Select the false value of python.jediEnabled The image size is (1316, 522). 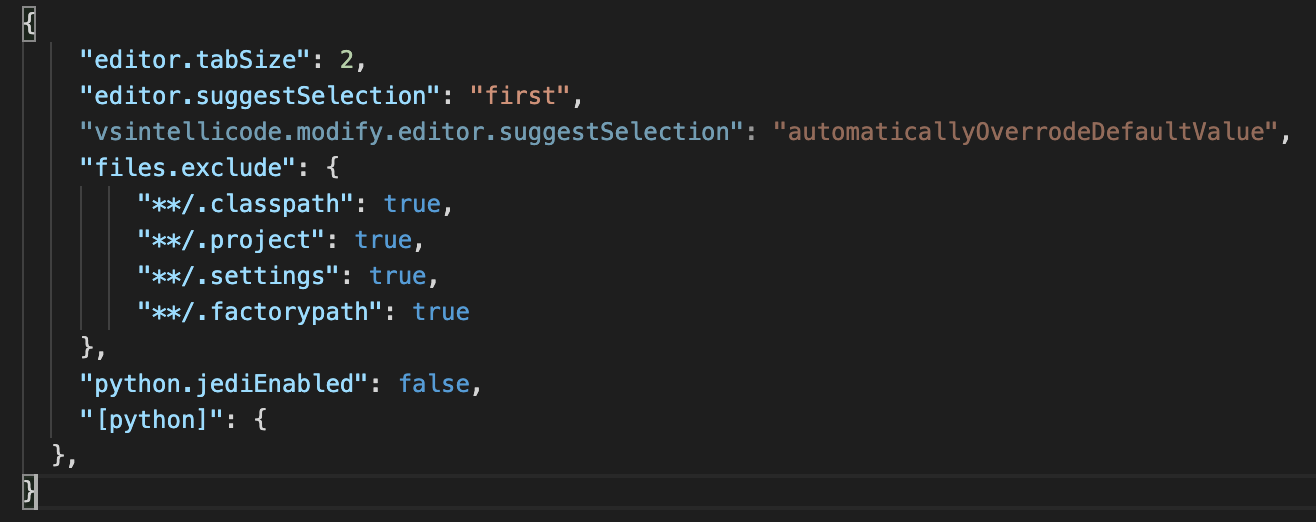pyautogui.click(x=434, y=384)
